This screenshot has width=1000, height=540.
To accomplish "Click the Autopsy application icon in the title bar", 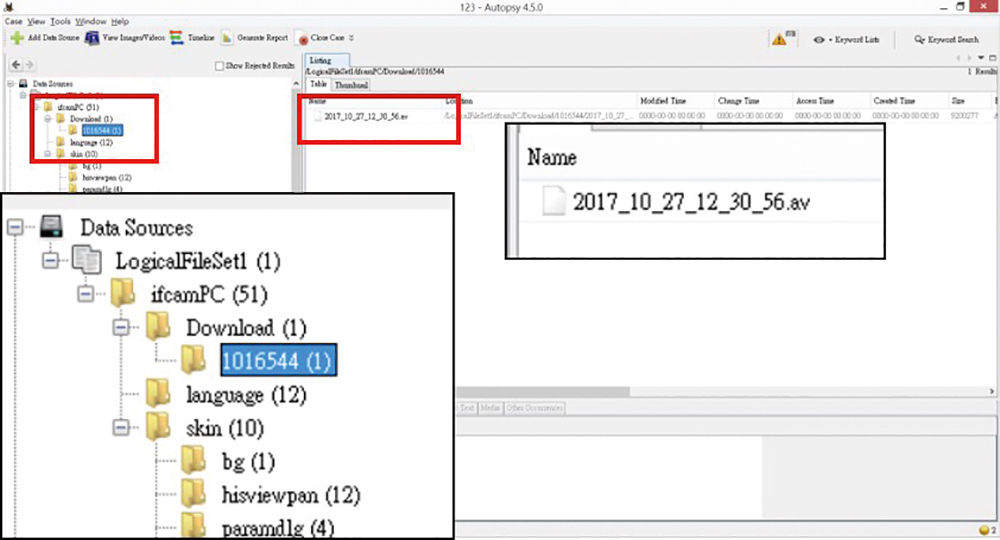I will pyautogui.click(x=9, y=7).
